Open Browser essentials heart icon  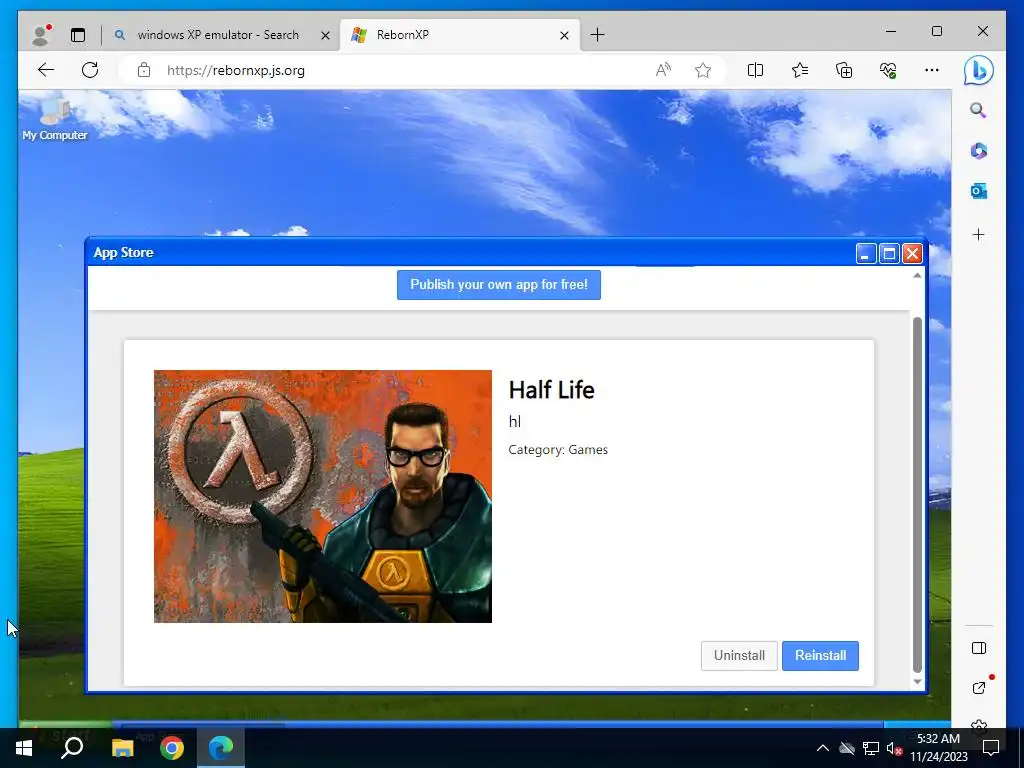(888, 70)
